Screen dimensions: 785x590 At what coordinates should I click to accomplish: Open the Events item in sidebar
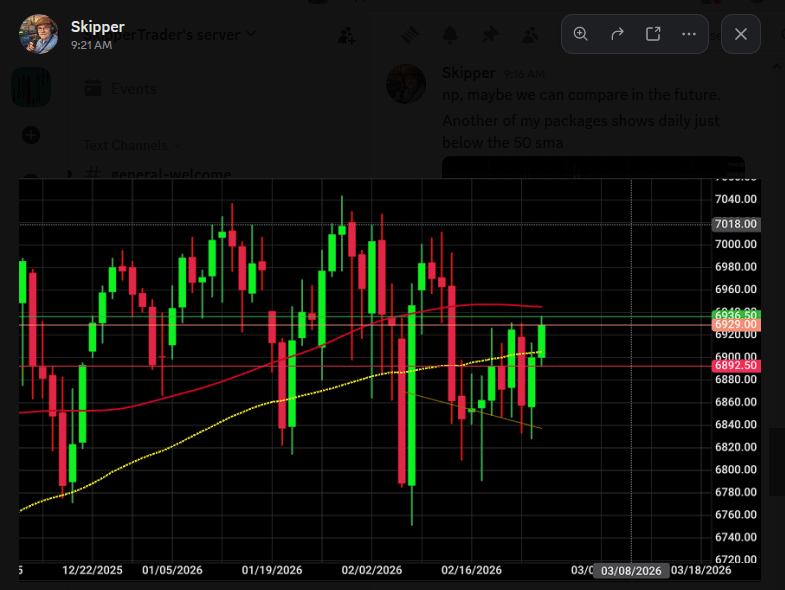tap(133, 88)
